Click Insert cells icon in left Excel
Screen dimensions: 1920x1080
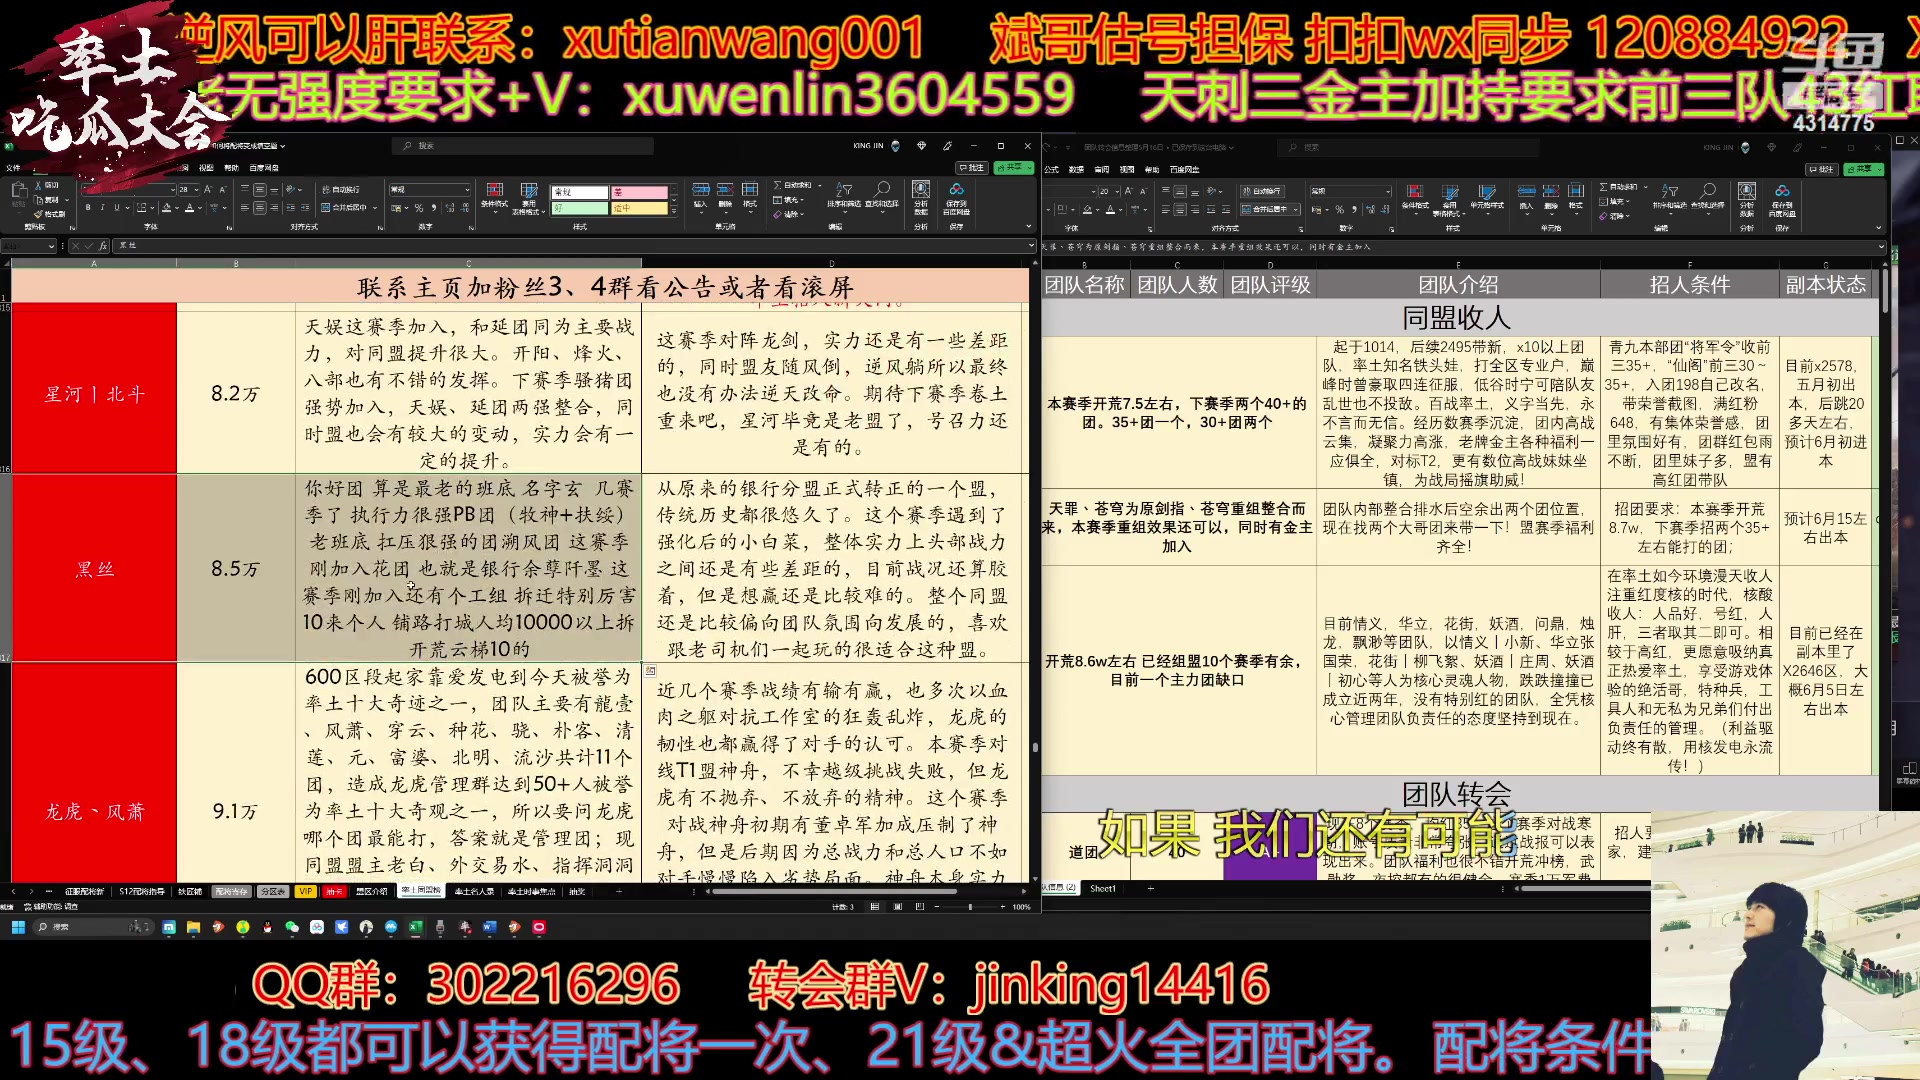coord(701,190)
